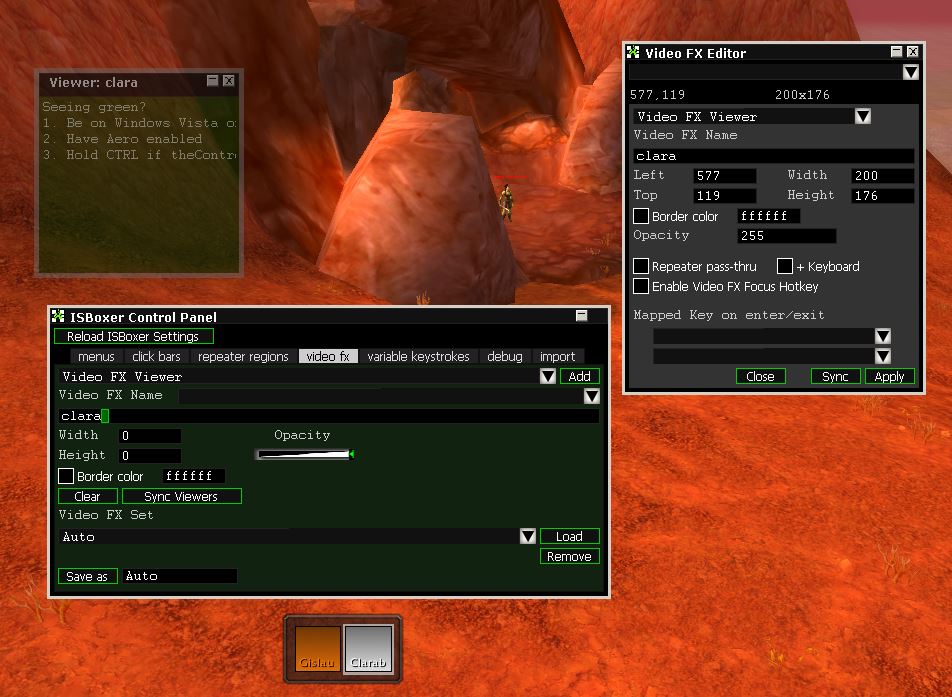The width and height of the screenshot is (952, 697).
Task: Focus the clara name field in Video FX Editor
Action: (x=774, y=156)
